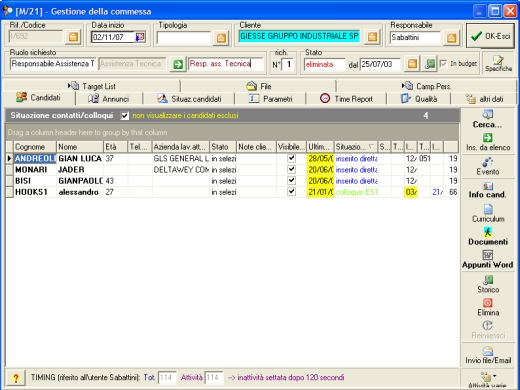Click the OK-Esci button

(x=490, y=36)
